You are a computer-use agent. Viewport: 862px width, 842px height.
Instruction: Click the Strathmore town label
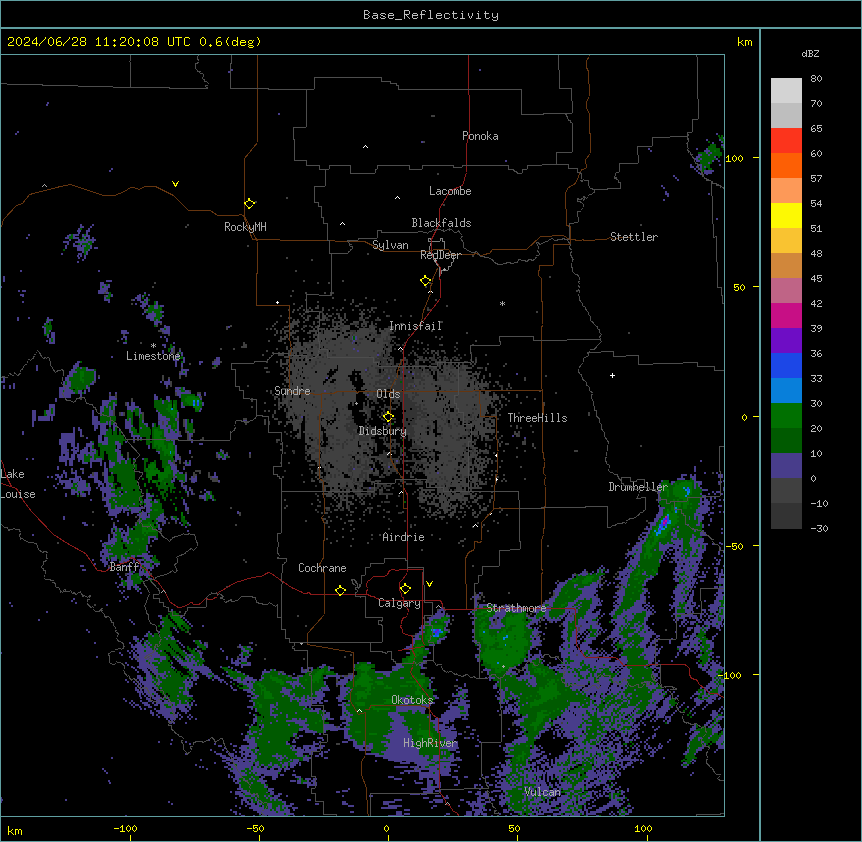[x=516, y=608]
